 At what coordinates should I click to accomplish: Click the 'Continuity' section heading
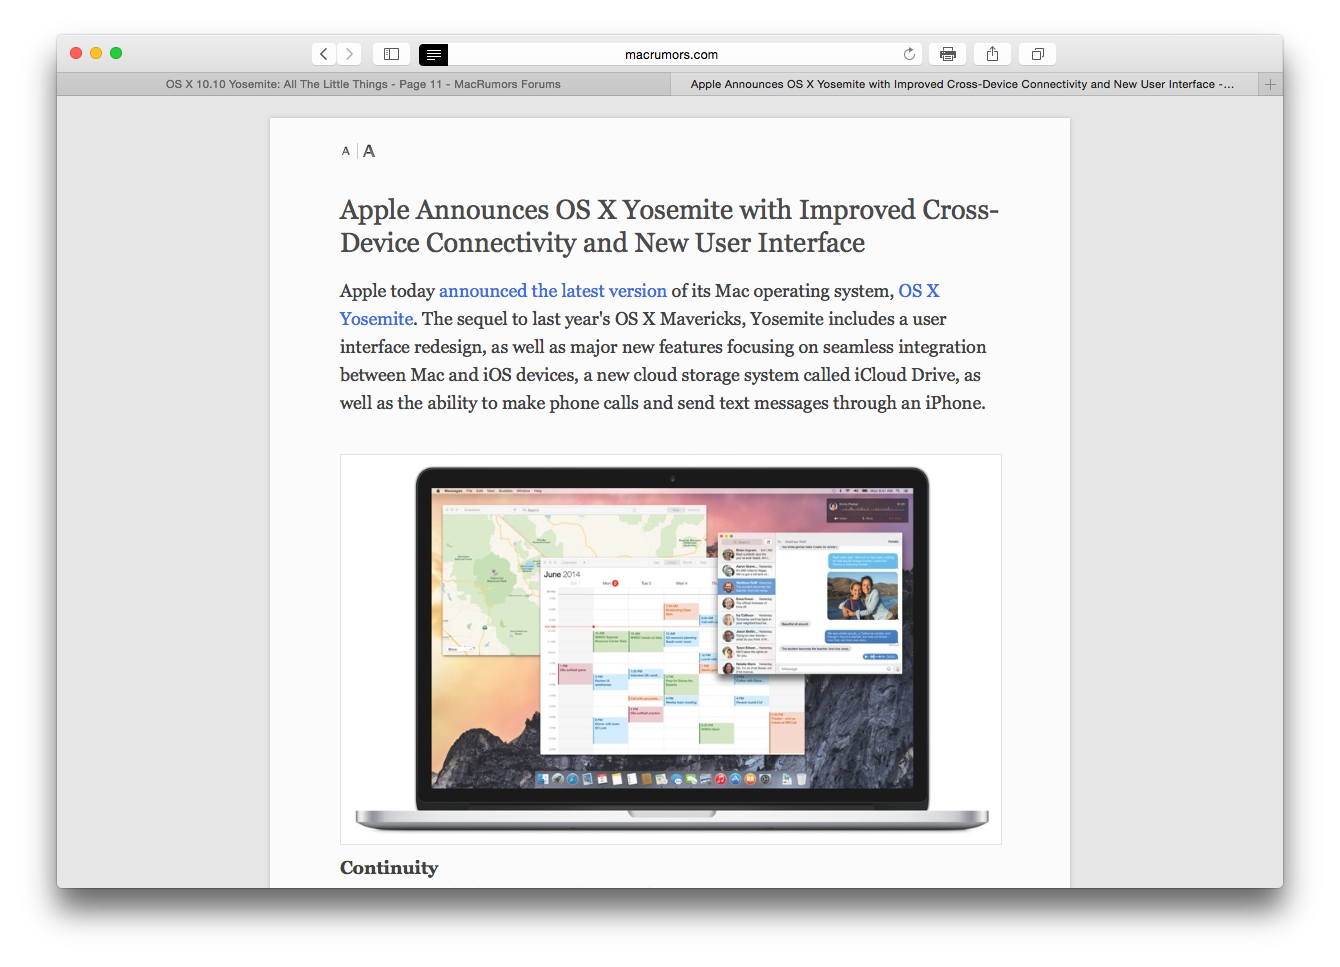pyautogui.click(x=389, y=868)
